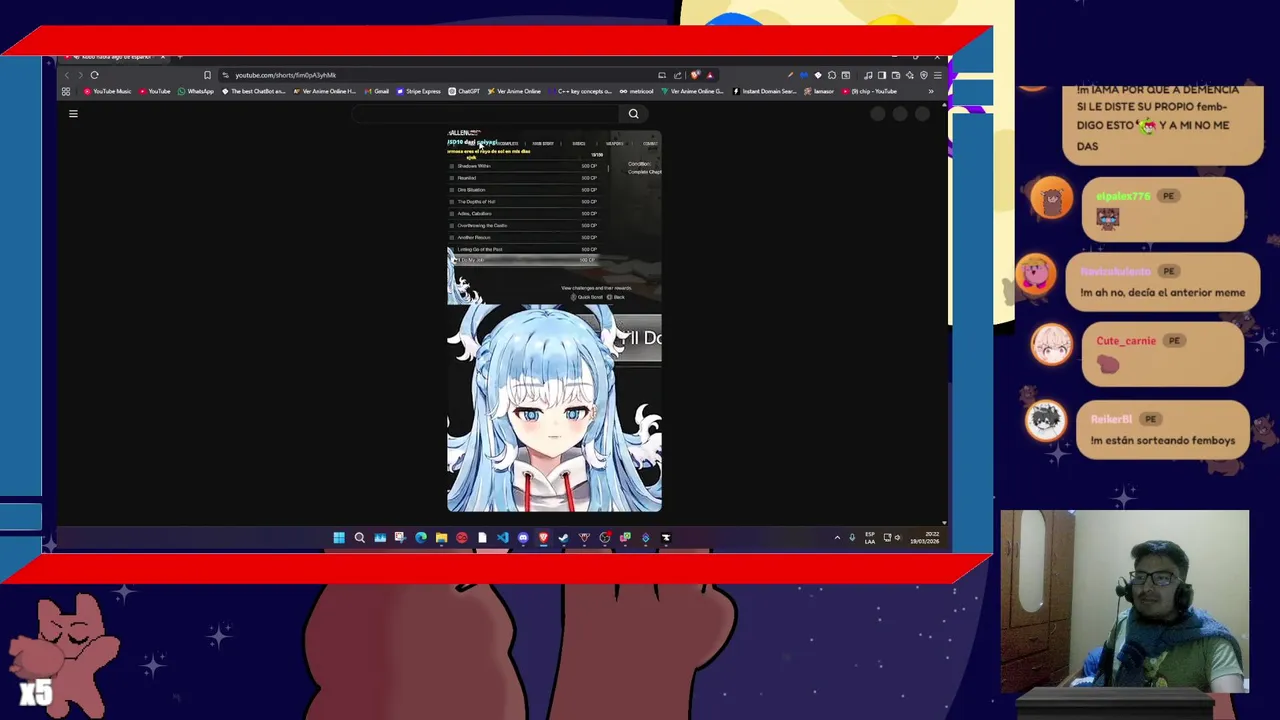Image resolution: width=1280 pixels, height=720 pixels.
Task: Open the Brave main menu icon
Action: (x=937, y=75)
